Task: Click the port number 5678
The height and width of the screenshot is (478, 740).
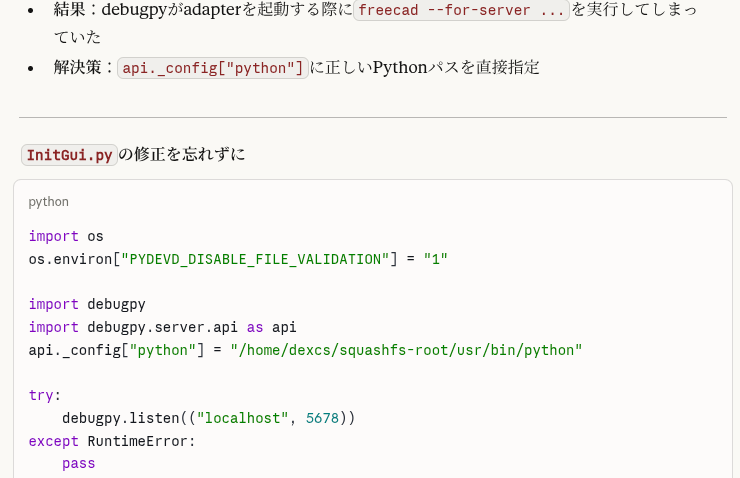Action: 322,418
